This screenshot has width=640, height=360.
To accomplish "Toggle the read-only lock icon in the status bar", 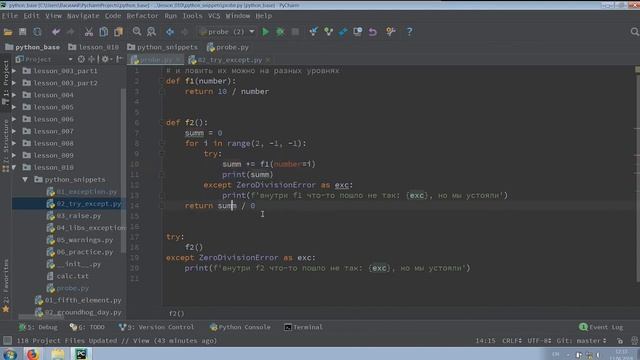I will coord(620,340).
